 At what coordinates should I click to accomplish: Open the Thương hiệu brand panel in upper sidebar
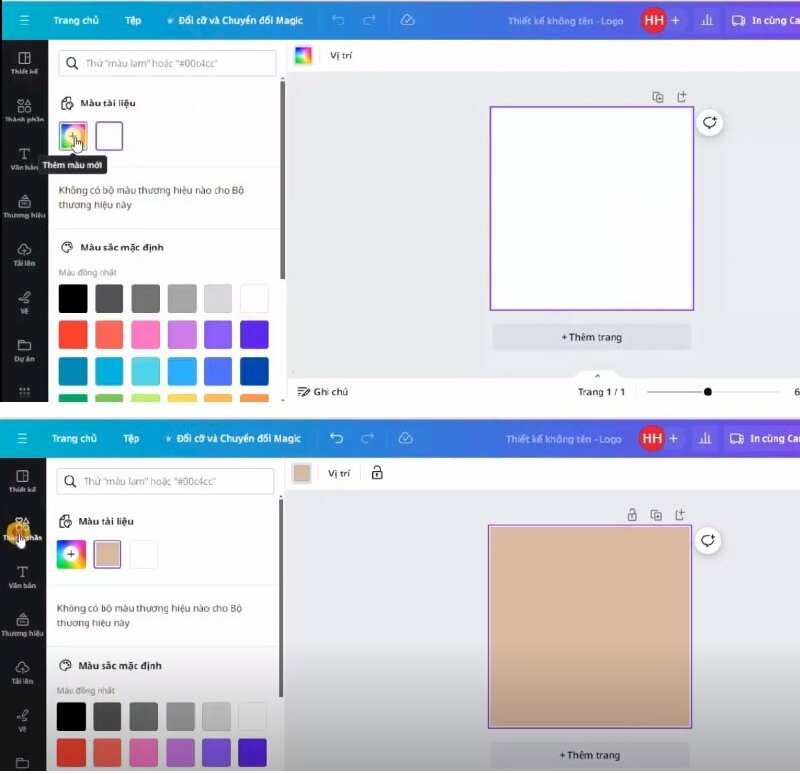(x=24, y=206)
